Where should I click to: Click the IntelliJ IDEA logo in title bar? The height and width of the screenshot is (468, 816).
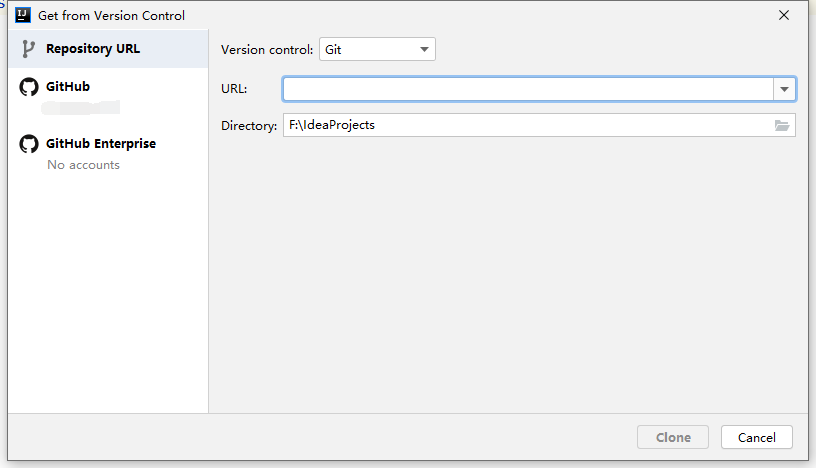[23, 15]
